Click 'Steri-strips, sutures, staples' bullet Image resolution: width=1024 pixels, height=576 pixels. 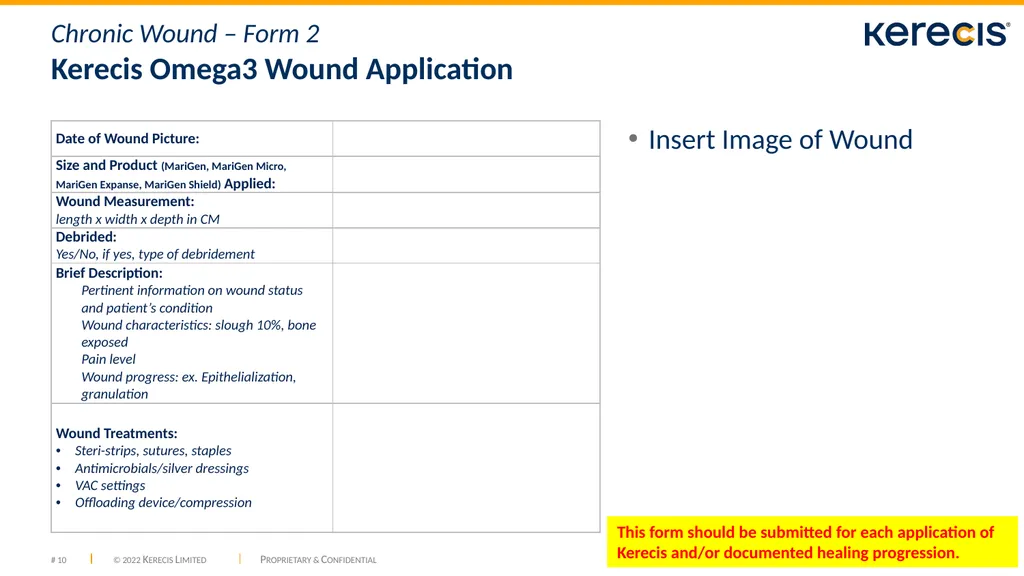click(153, 451)
